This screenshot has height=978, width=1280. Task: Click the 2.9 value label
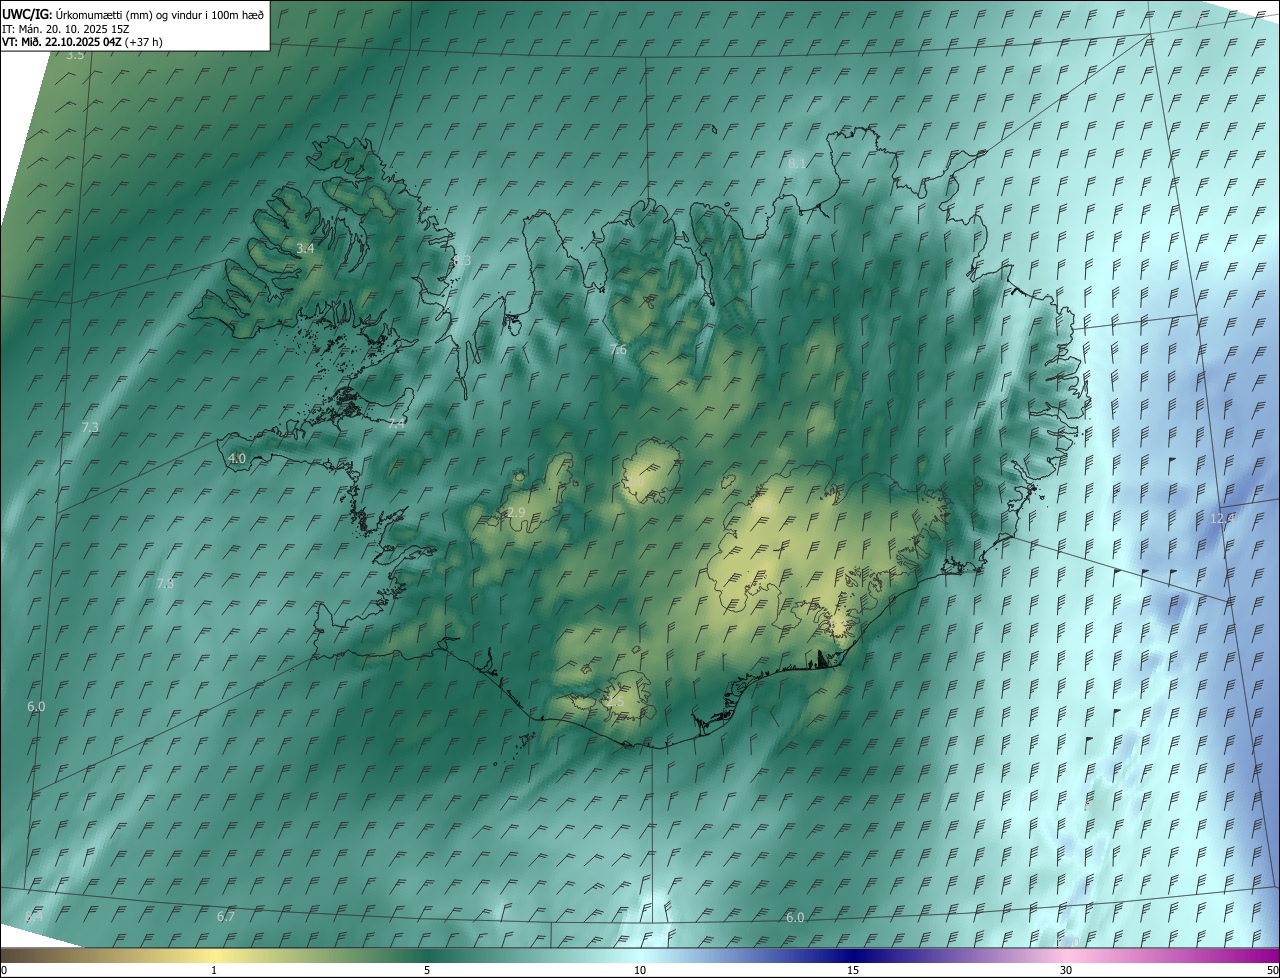516,512
